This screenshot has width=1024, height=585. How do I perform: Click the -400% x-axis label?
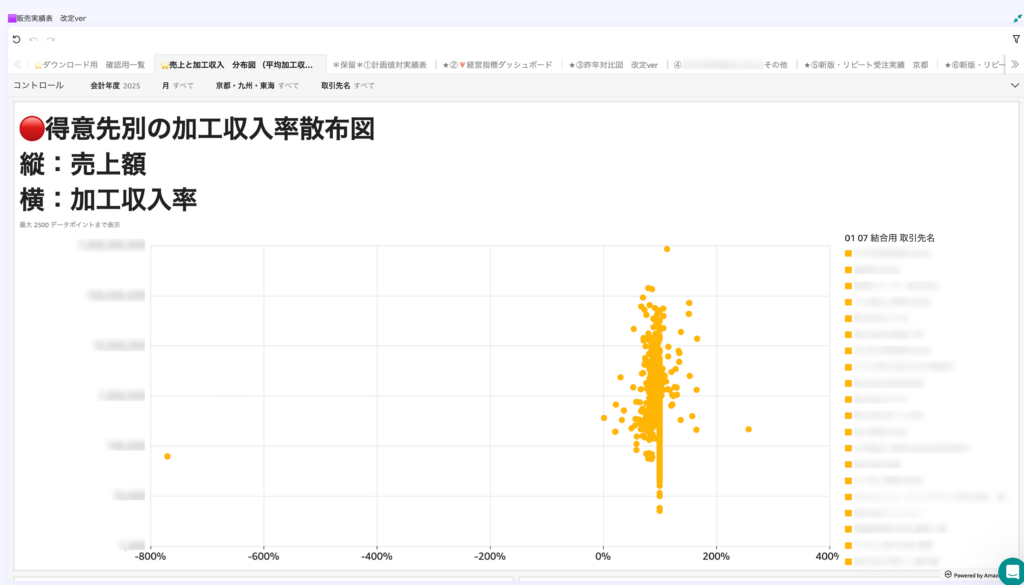pos(377,556)
